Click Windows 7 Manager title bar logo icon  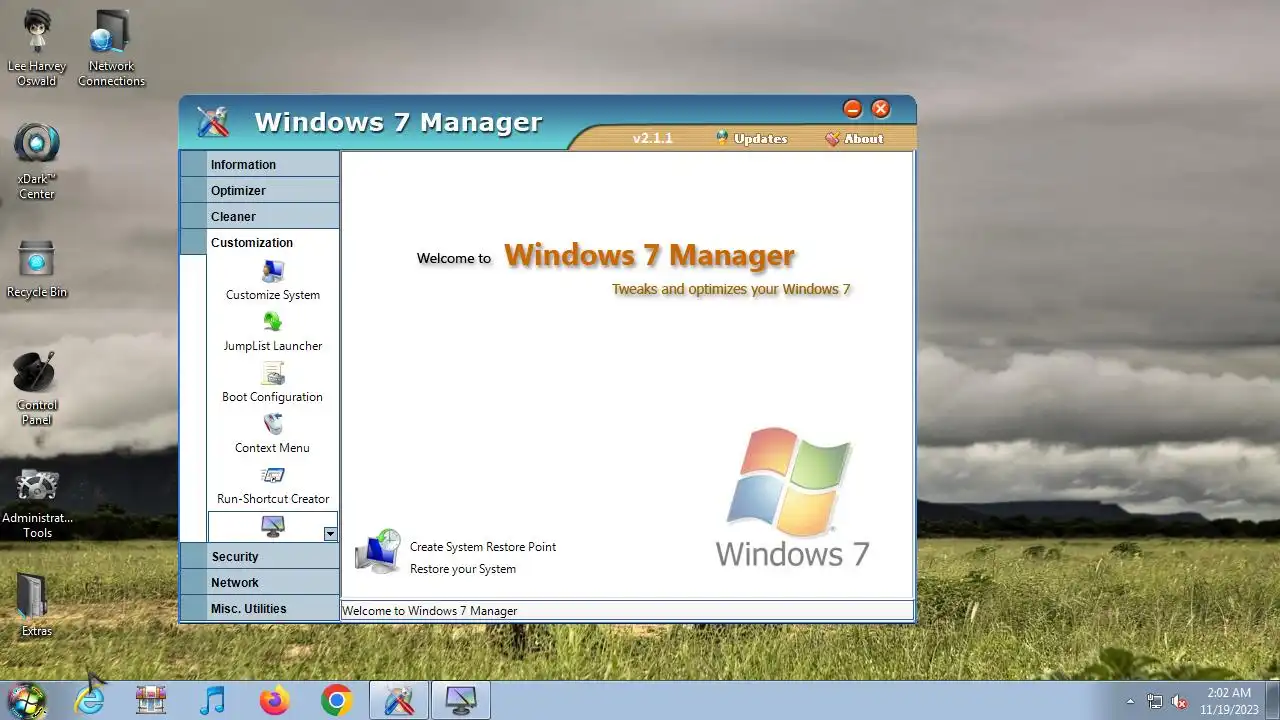click(213, 122)
